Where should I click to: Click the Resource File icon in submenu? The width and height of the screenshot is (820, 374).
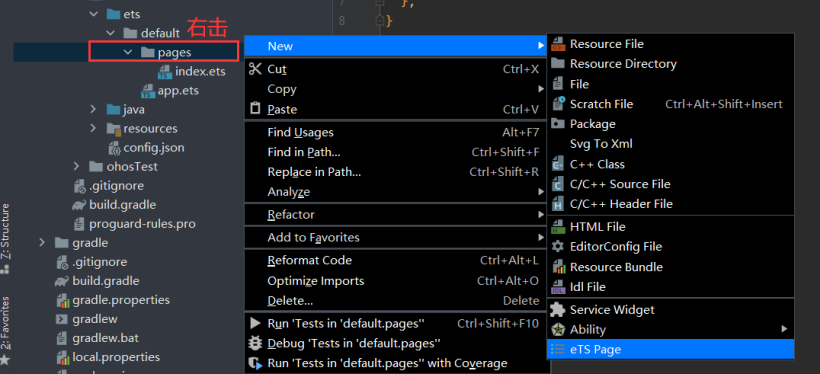pos(558,44)
